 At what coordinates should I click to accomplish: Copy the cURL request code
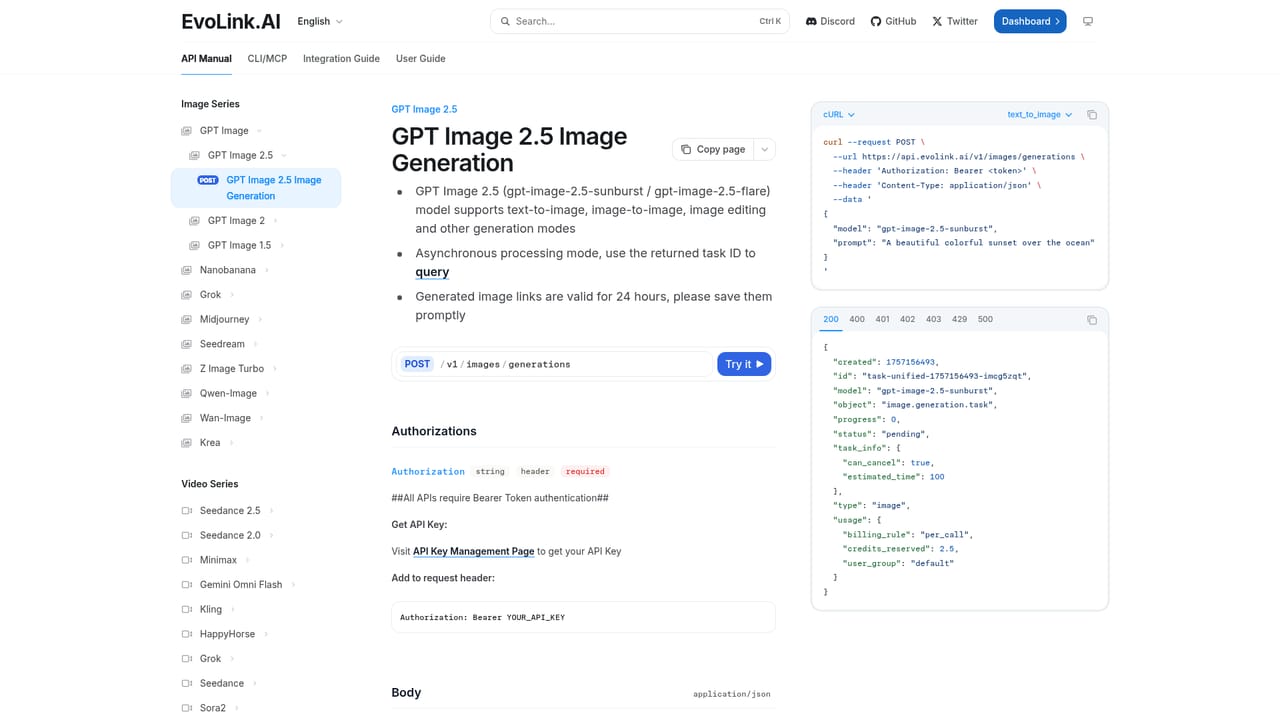pyautogui.click(x=1092, y=115)
